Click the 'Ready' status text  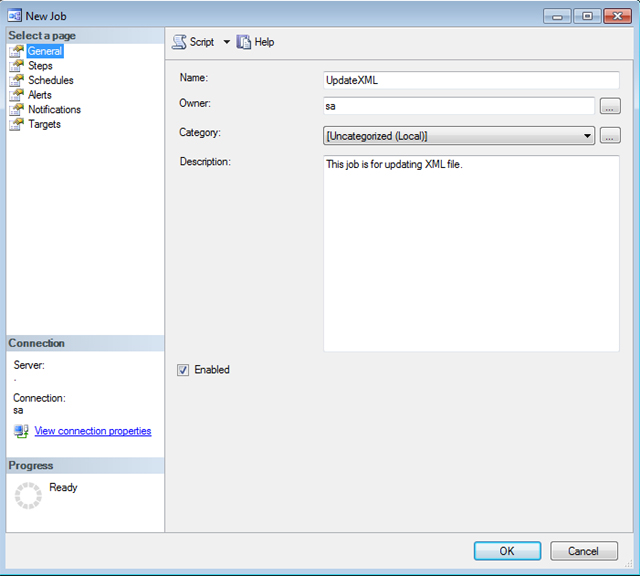[63, 487]
